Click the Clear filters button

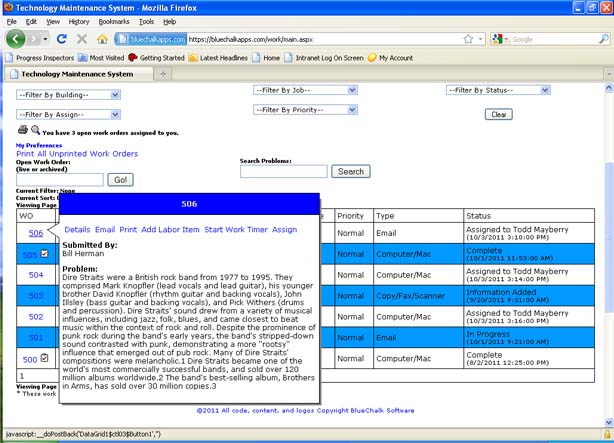(x=498, y=114)
